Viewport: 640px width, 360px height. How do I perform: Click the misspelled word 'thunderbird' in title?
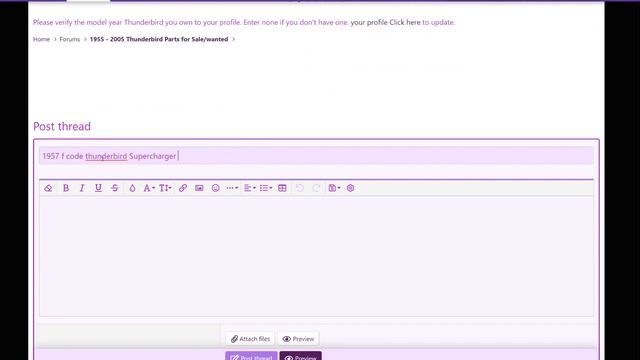106,156
